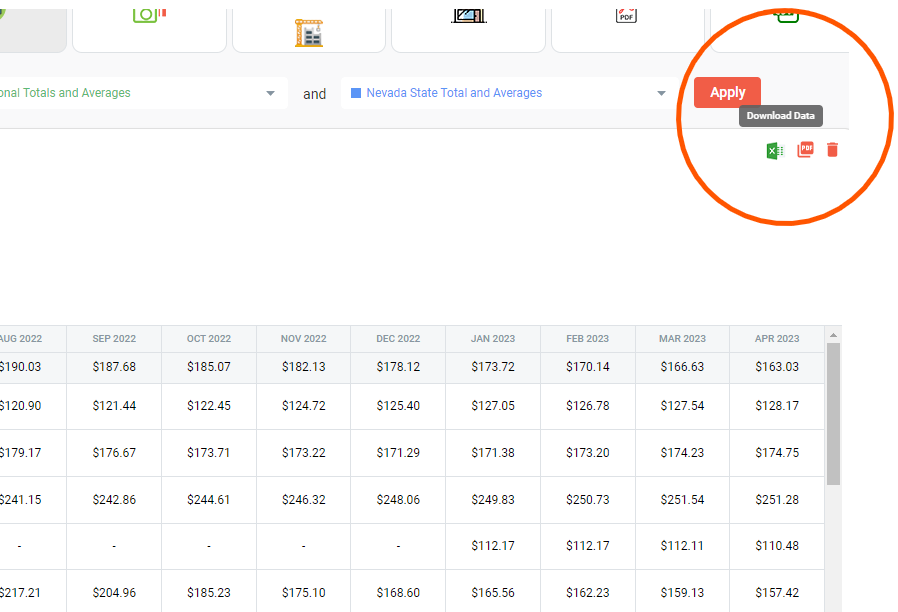Click the $185.23 cell
Screen dimensions: 898x612
point(209,593)
